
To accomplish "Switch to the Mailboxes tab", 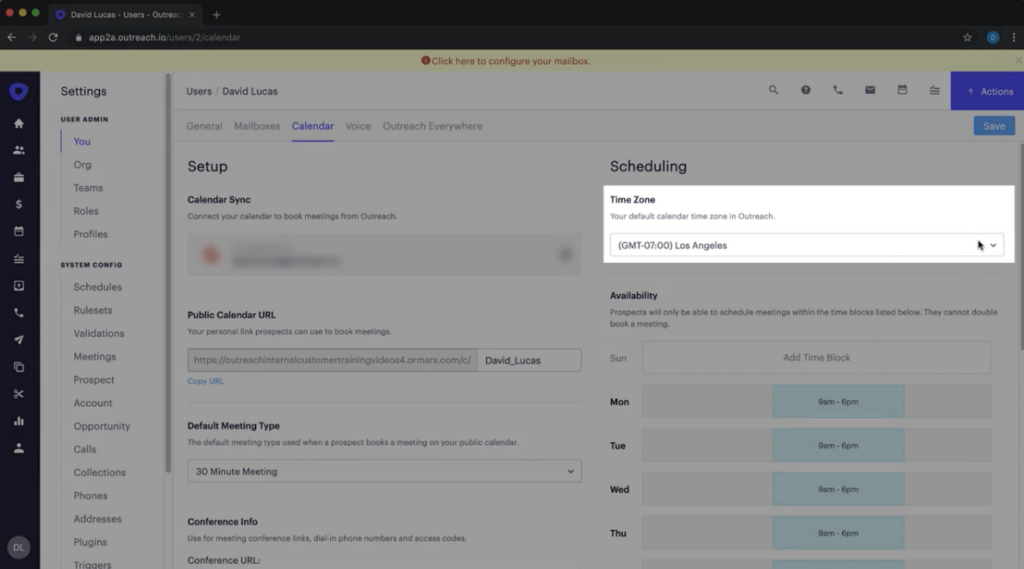I will 257,126.
